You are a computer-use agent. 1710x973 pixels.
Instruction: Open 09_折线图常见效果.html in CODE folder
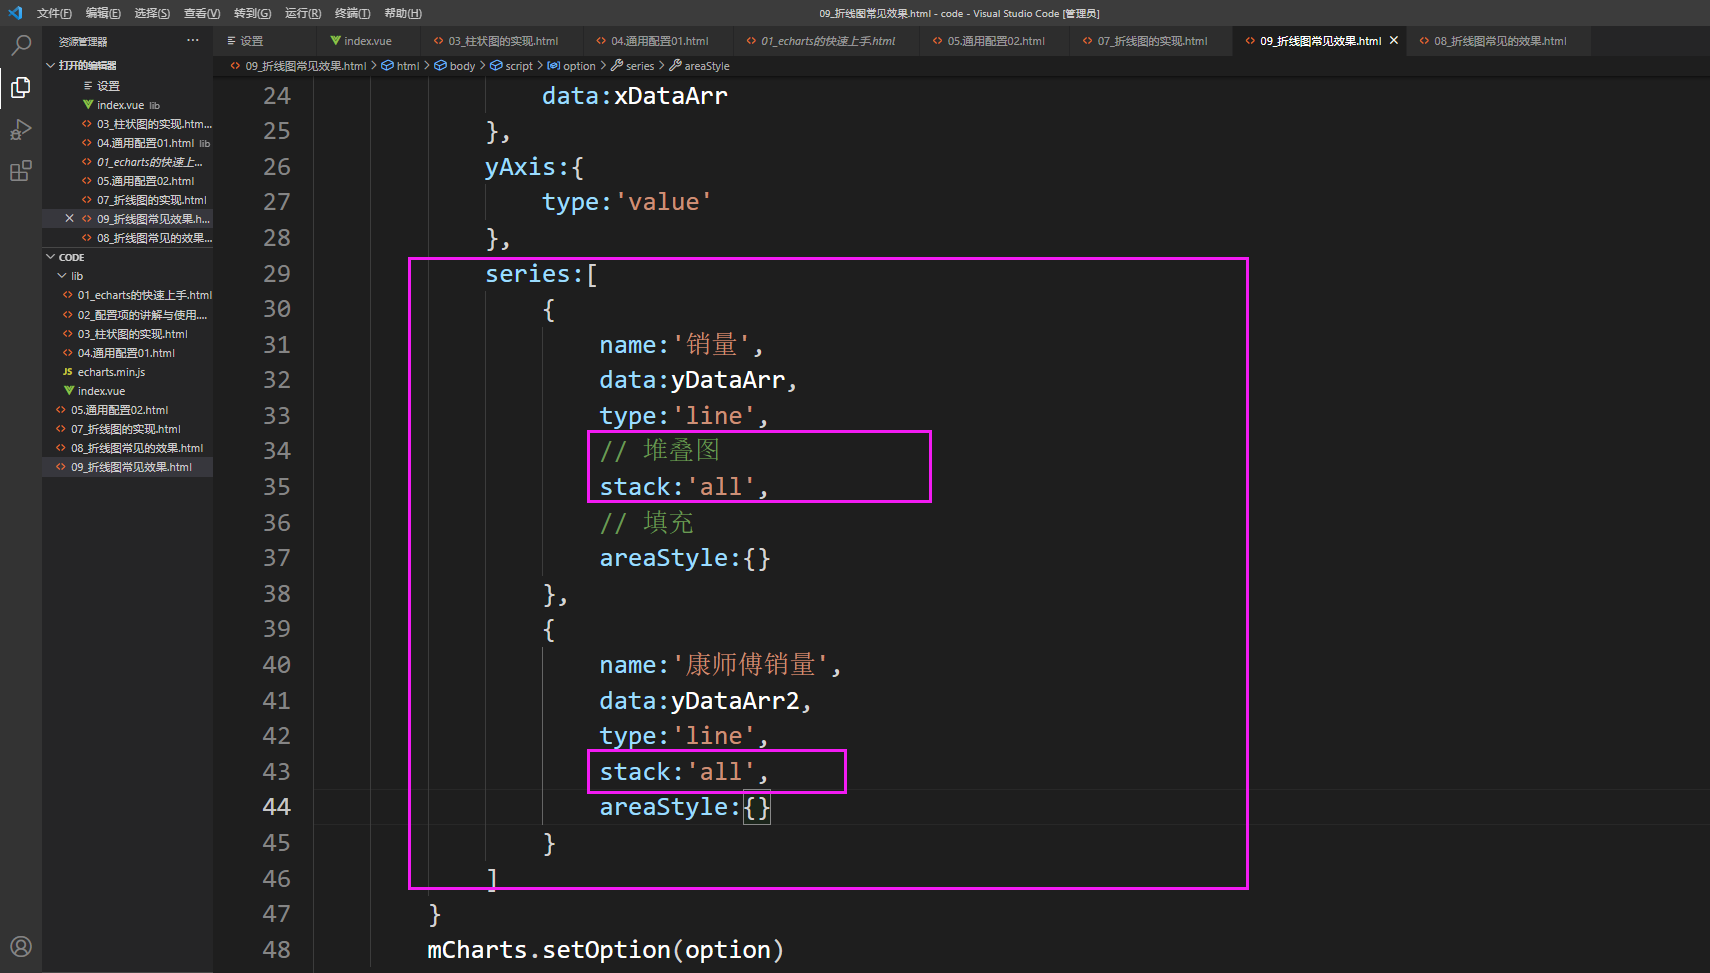(x=128, y=467)
